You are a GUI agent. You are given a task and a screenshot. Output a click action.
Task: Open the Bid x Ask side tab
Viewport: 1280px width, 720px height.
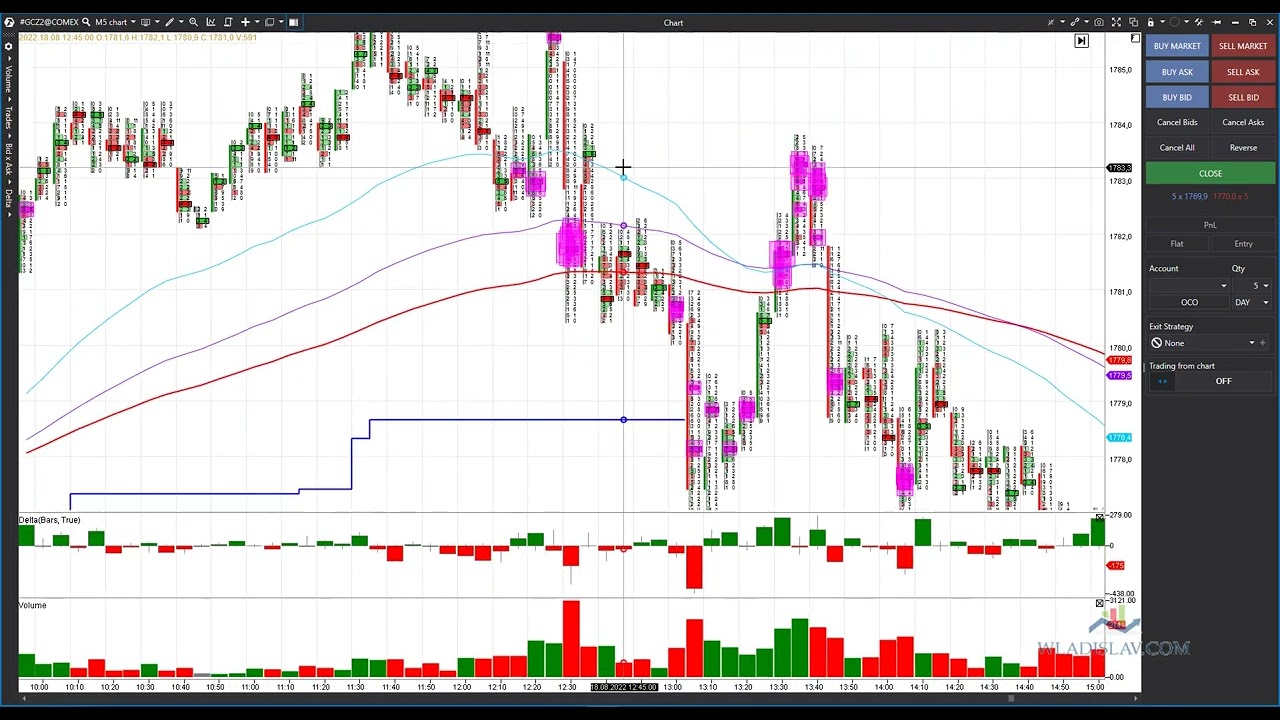click(9, 160)
